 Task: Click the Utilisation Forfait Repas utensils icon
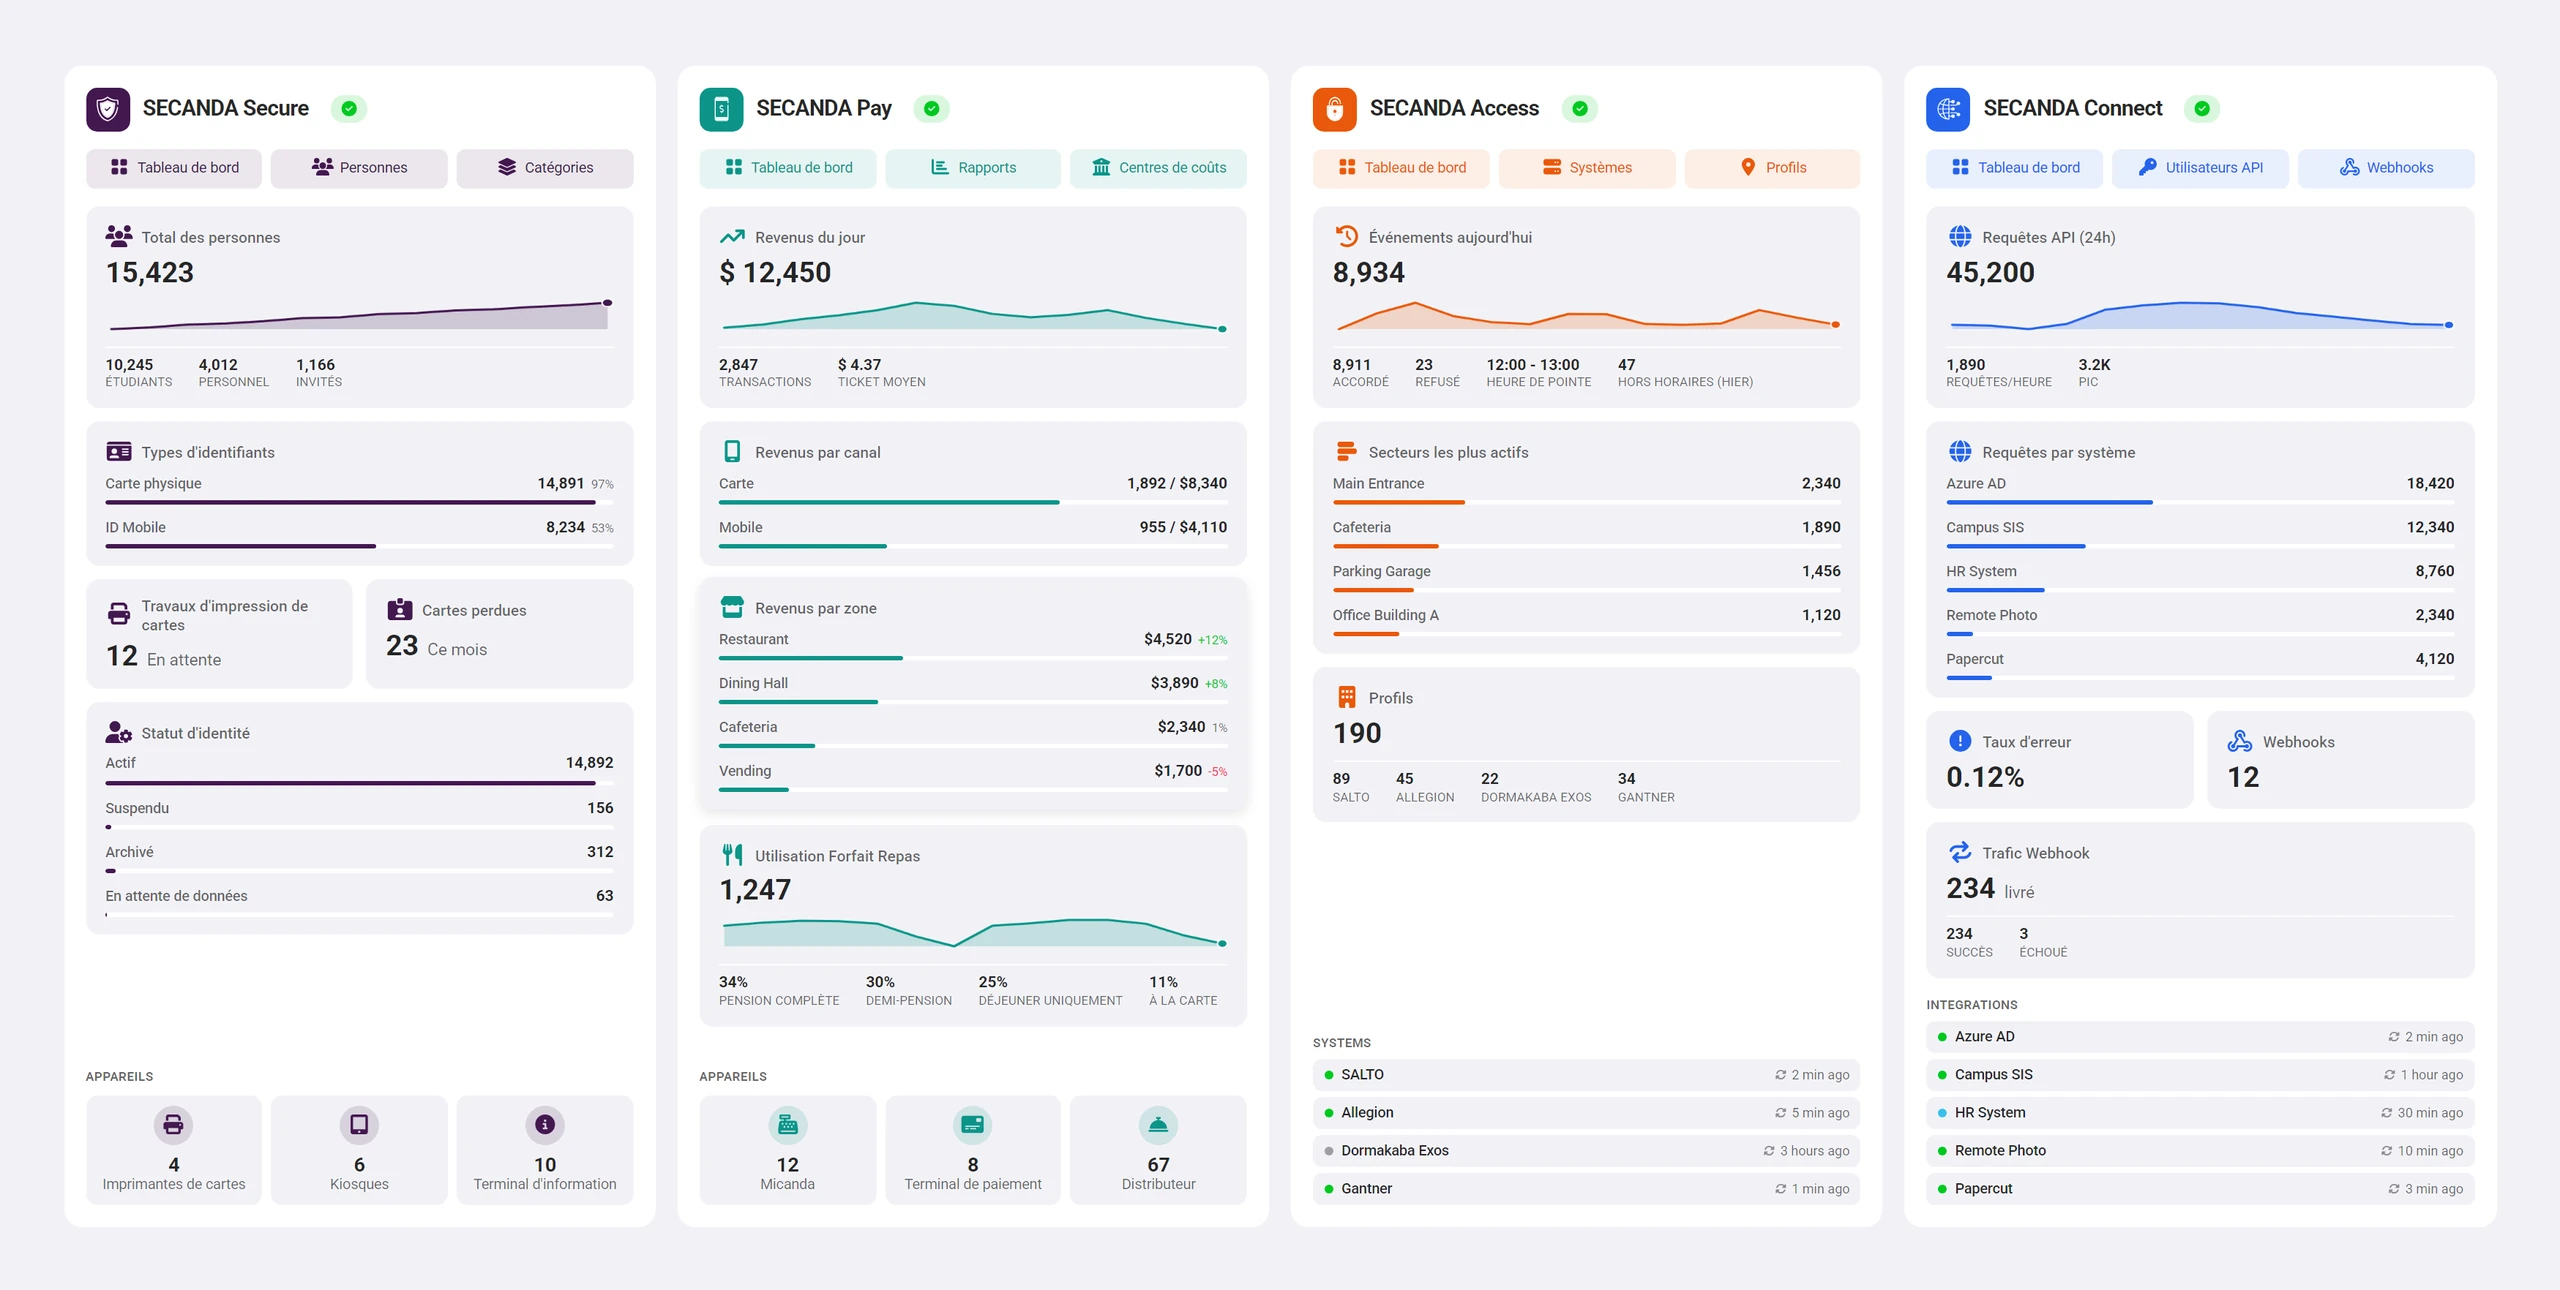pyautogui.click(x=732, y=855)
